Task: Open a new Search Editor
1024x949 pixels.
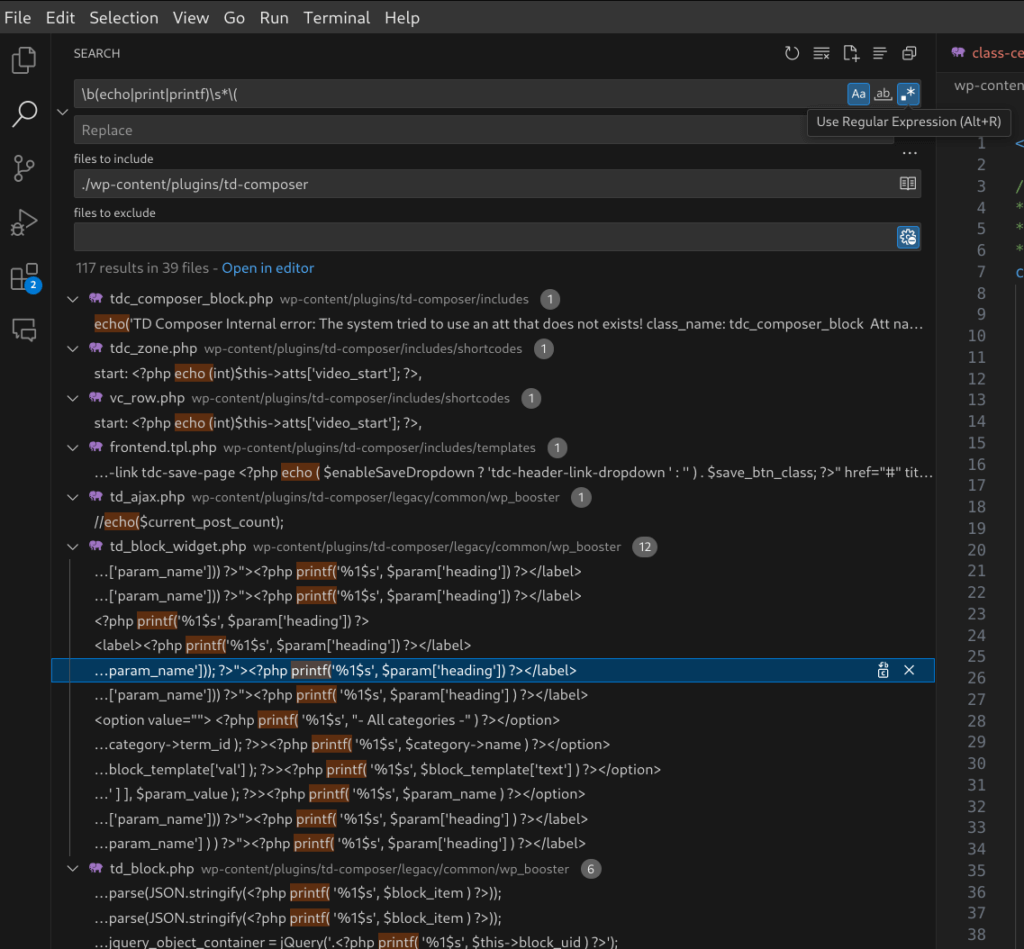Action: point(850,53)
